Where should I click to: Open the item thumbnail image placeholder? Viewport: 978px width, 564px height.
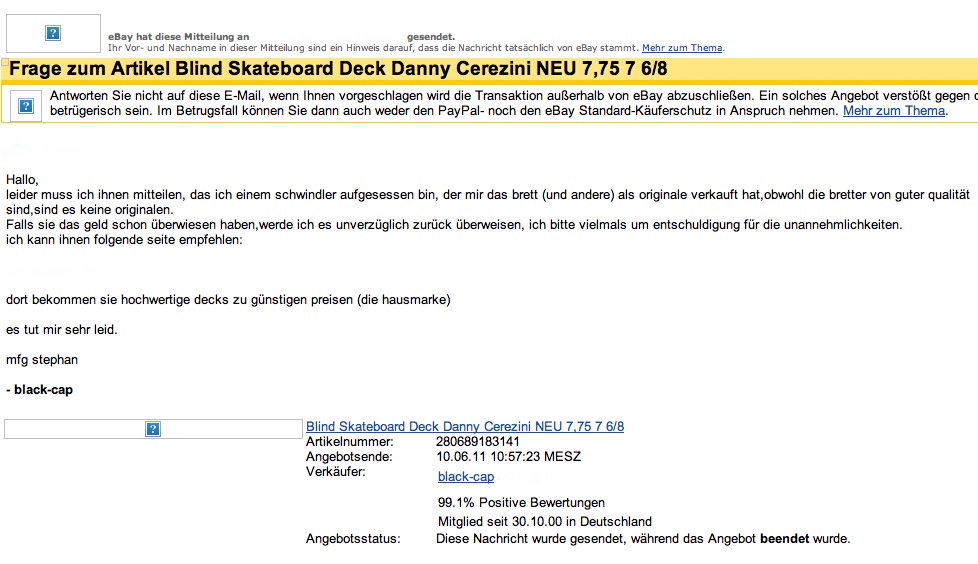coord(153,429)
